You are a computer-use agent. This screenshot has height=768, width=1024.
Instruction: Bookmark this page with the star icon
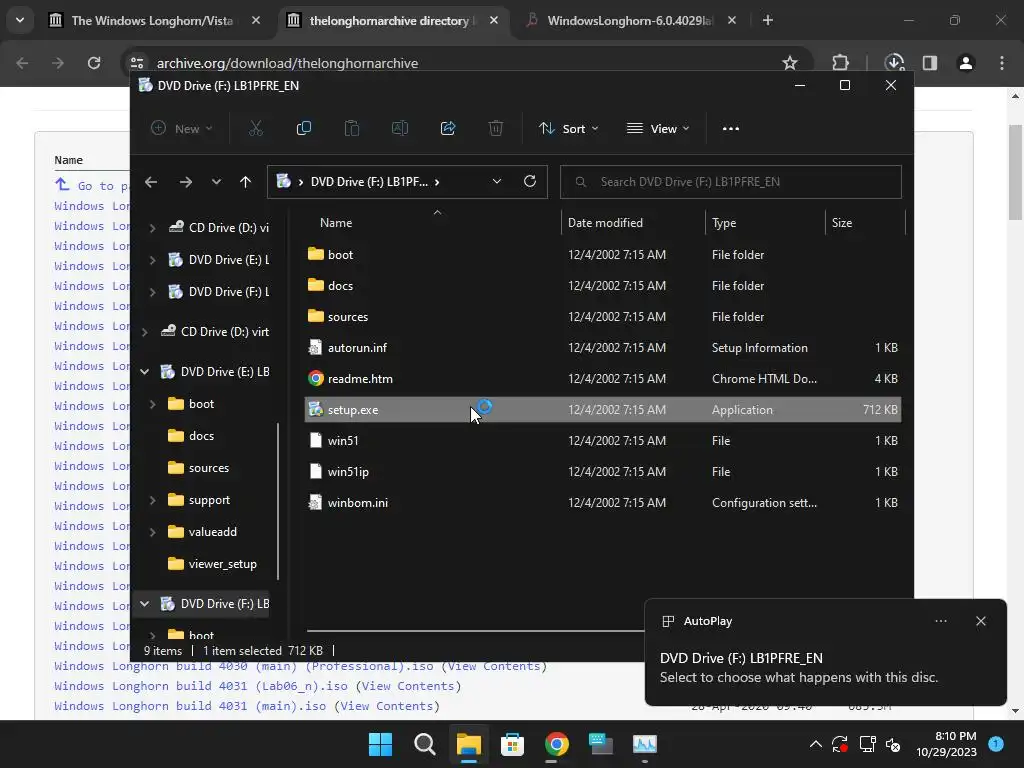click(x=790, y=63)
